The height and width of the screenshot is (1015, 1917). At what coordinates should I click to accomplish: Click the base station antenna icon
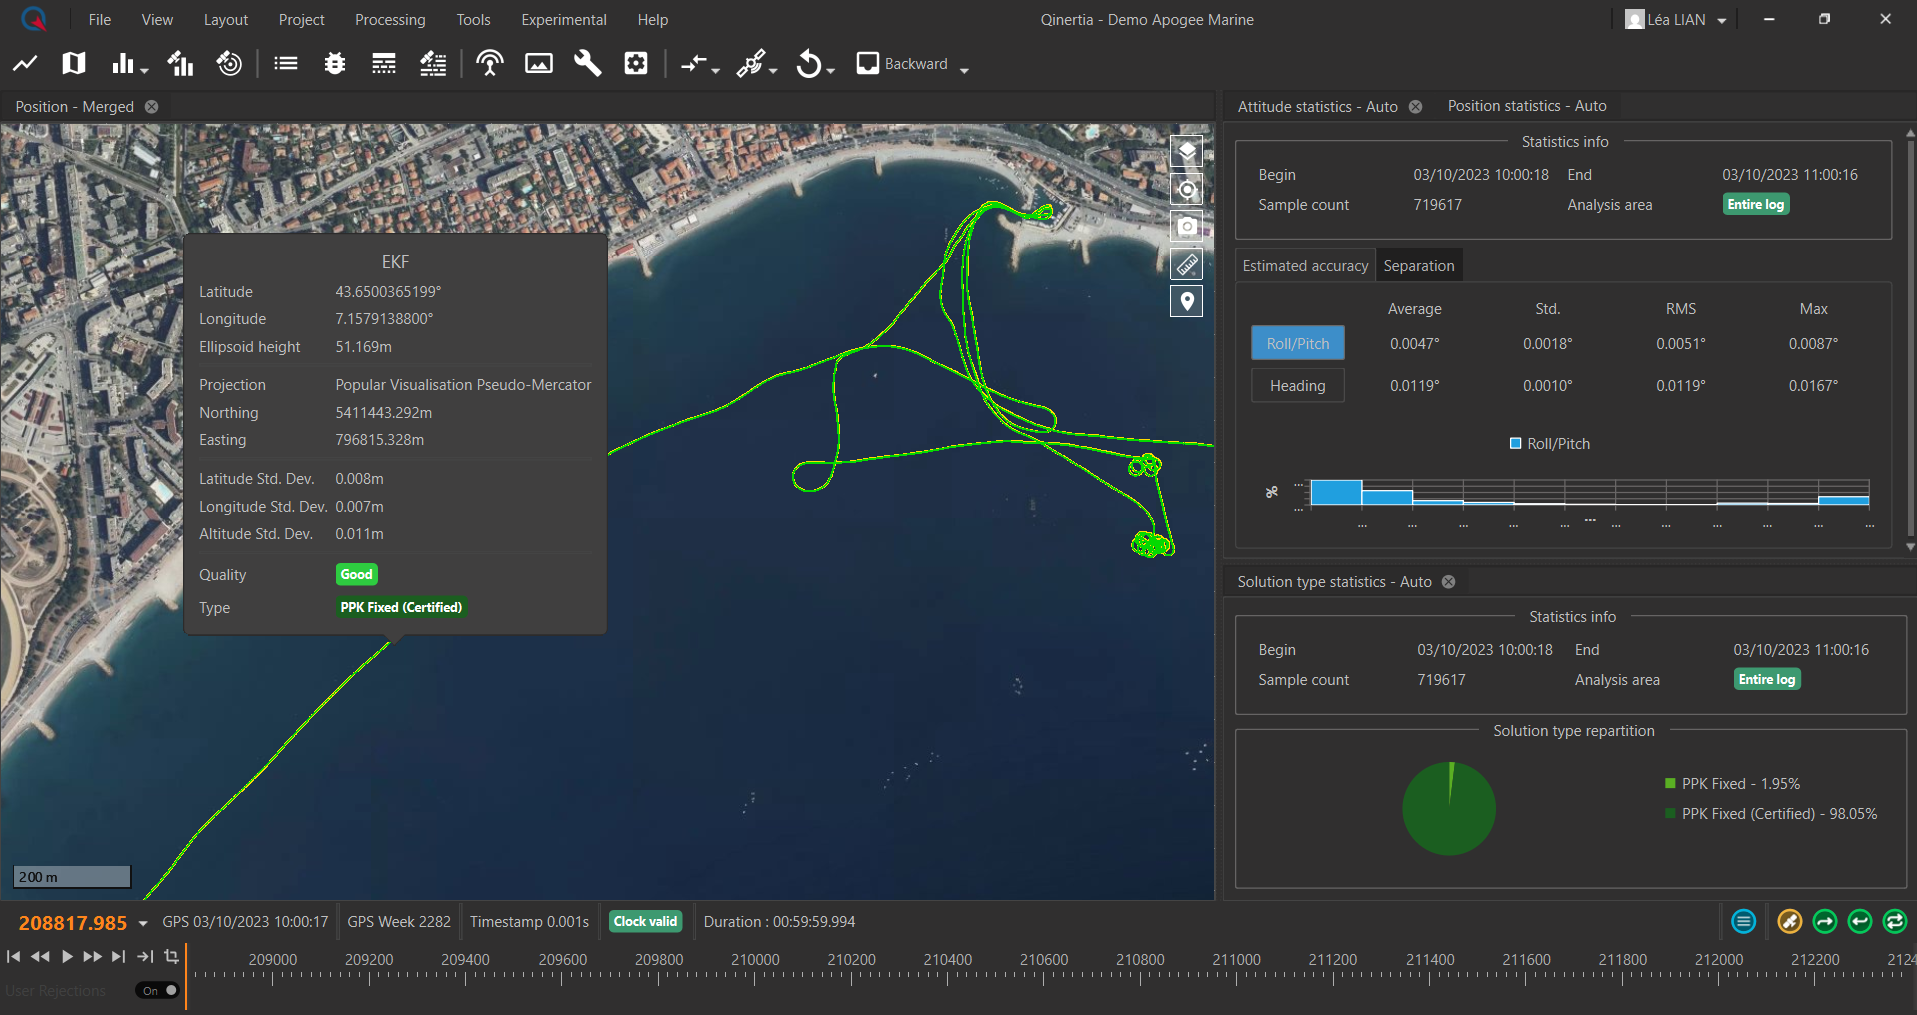[489, 64]
